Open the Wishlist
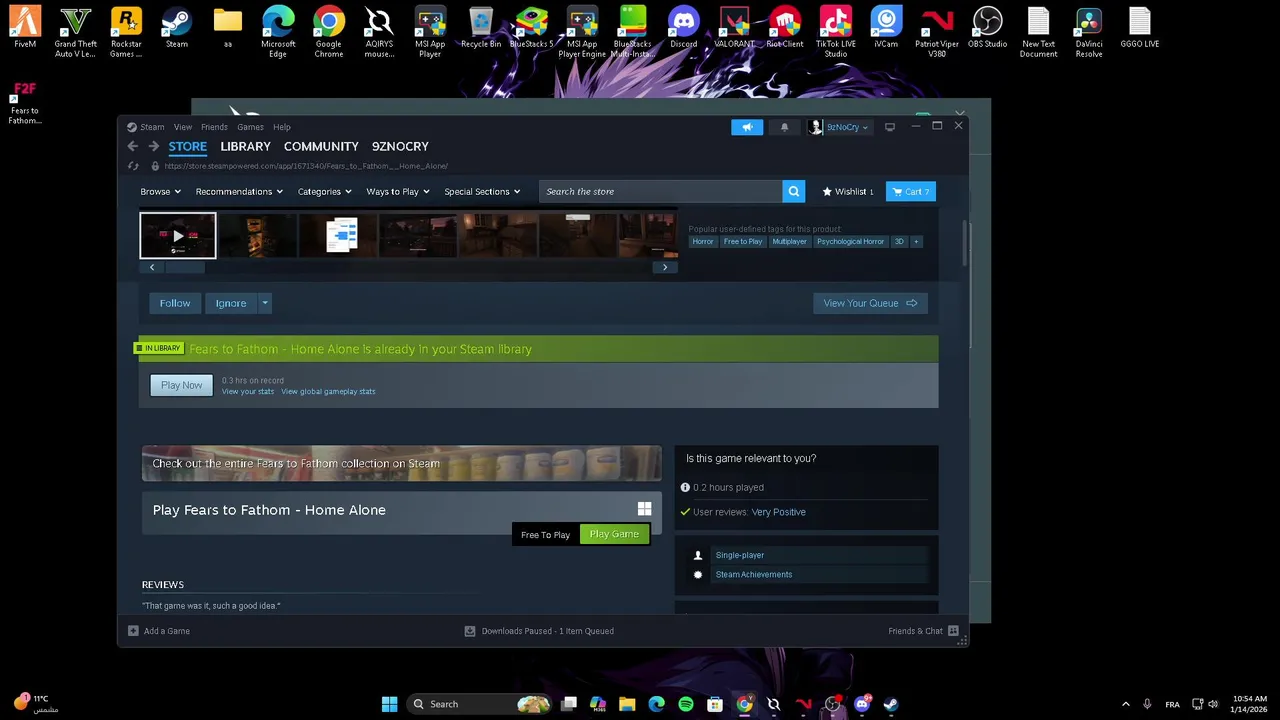Screen dimensions: 1280x720 click(x=847, y=191)
